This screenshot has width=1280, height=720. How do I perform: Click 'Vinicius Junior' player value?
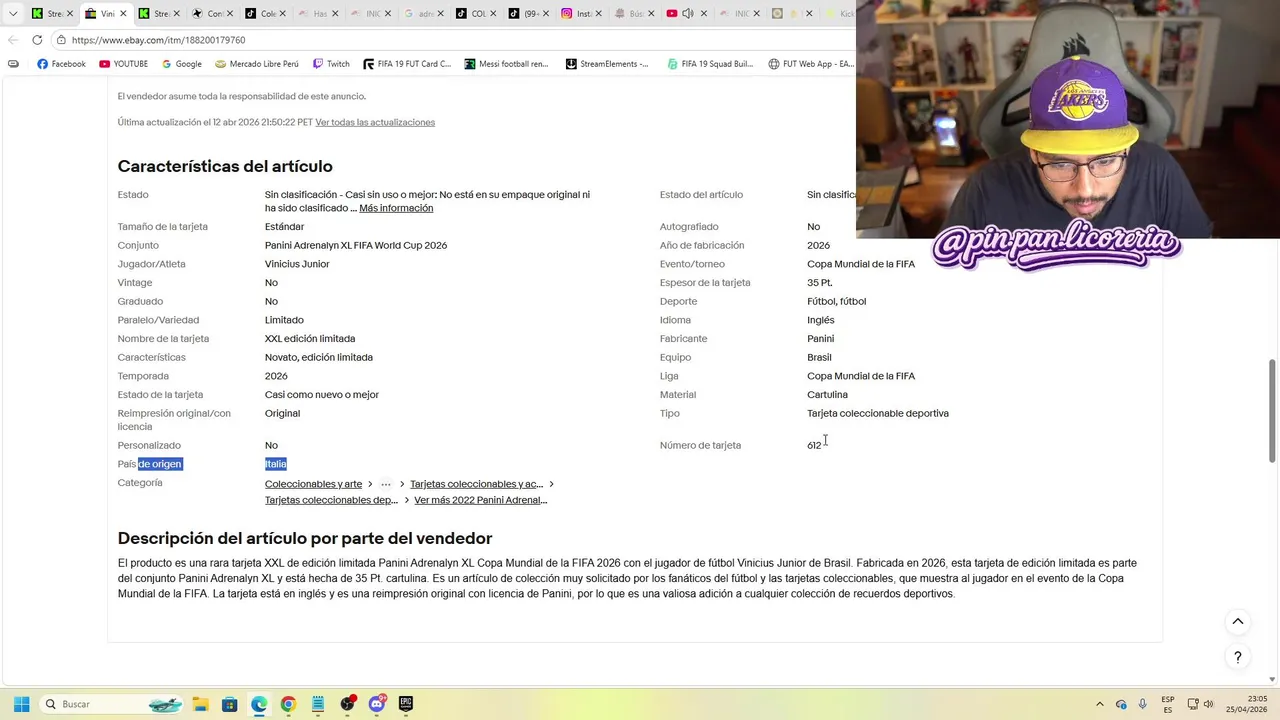[x=297, y=264]
